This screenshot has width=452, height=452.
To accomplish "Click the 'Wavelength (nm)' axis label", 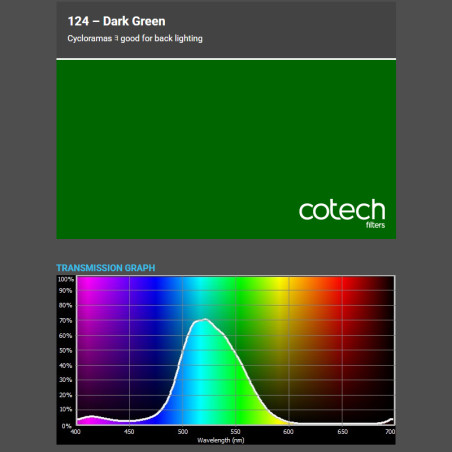I will (x=221, y=440).
